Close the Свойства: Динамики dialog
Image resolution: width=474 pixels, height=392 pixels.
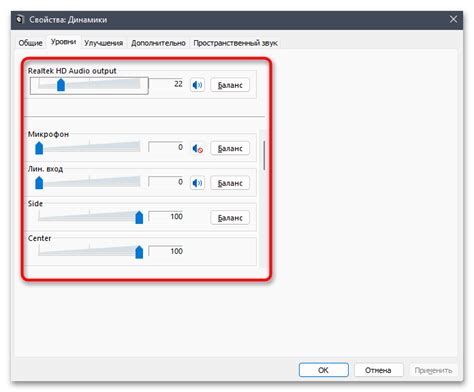[x=453, y=19]
